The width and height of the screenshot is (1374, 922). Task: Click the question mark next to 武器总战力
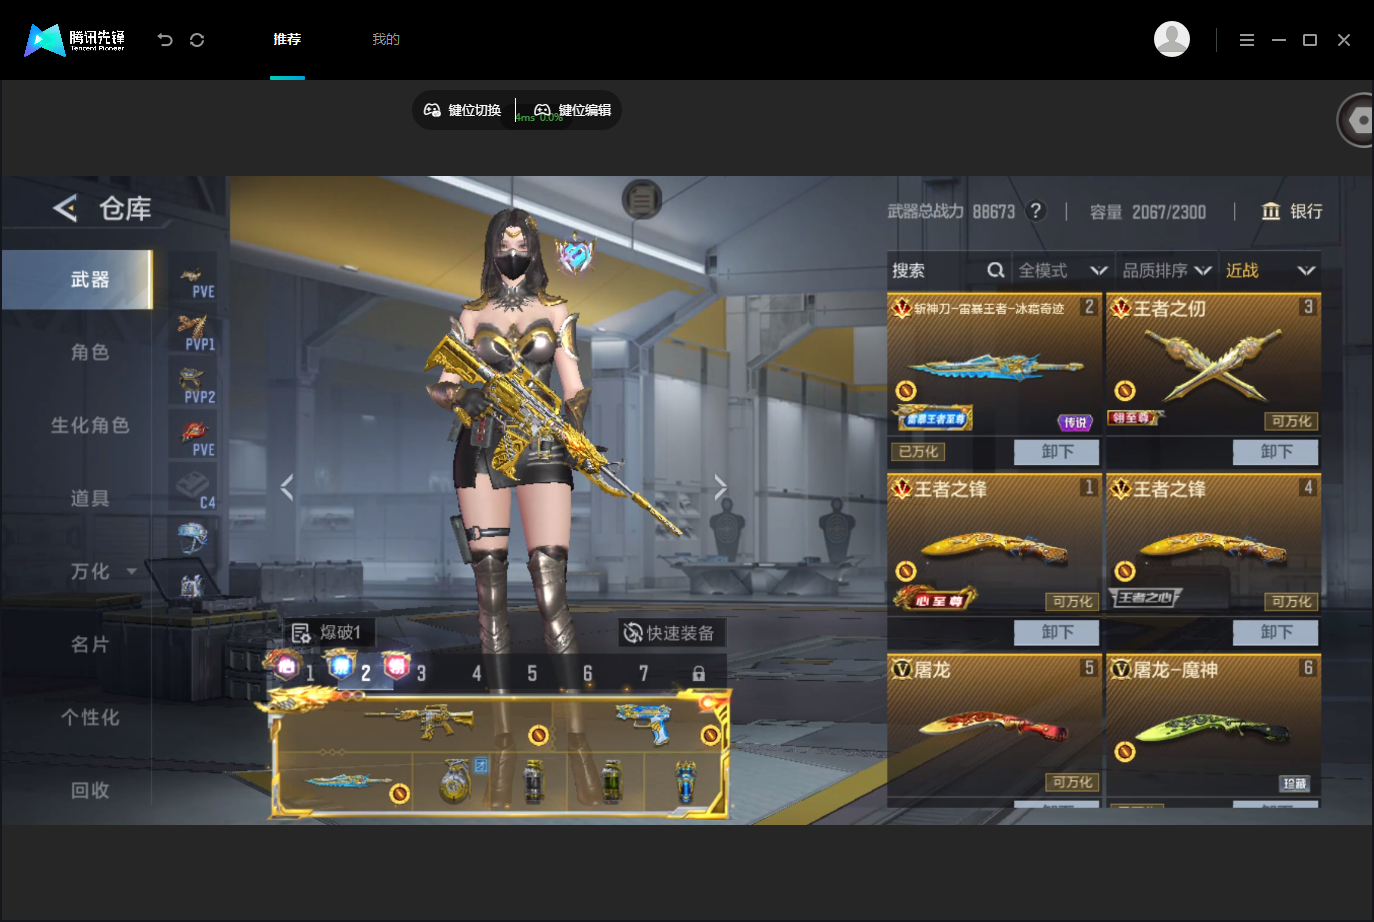[1037, 210]
